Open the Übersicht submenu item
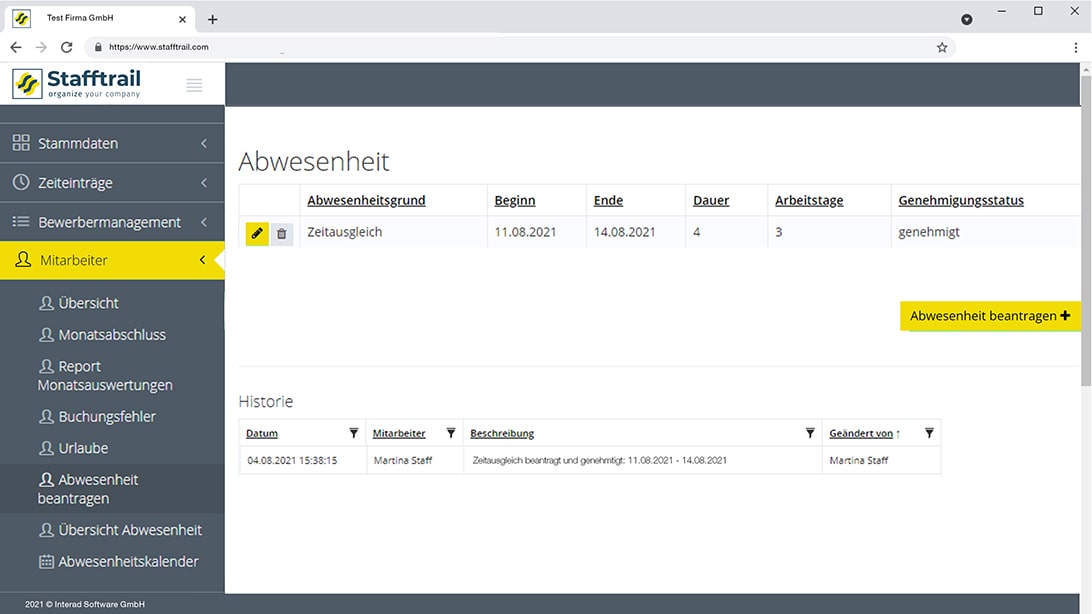The image size is (1092, 614). 88,304
